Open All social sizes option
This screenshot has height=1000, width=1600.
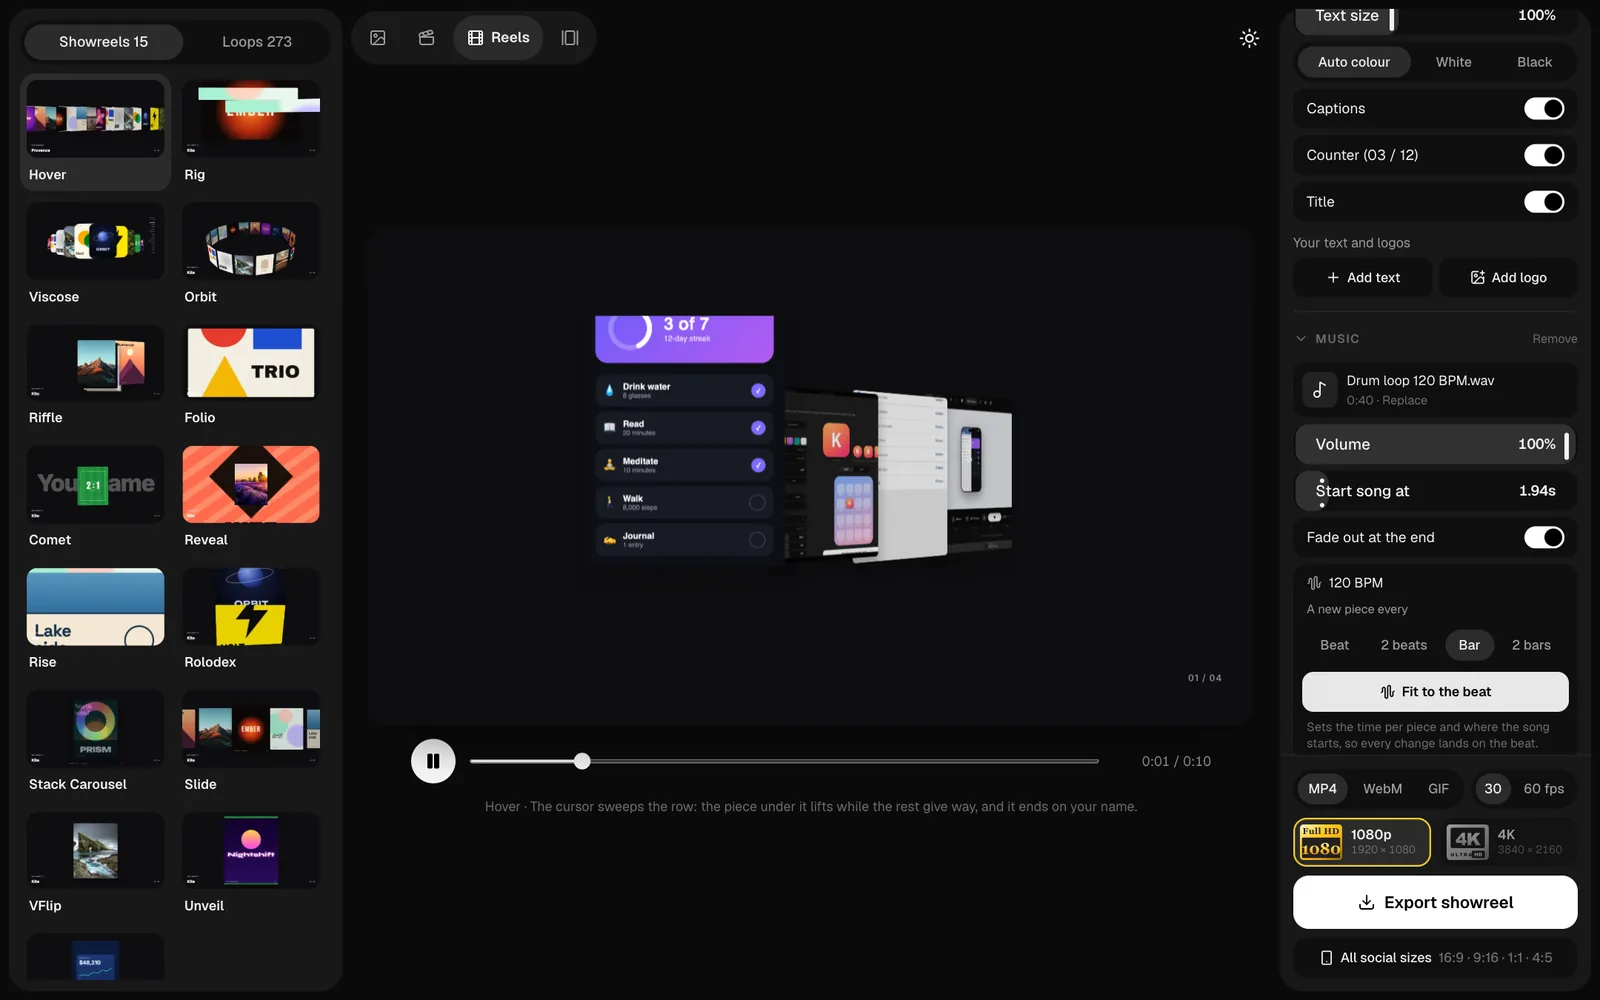click(1435, 958)
